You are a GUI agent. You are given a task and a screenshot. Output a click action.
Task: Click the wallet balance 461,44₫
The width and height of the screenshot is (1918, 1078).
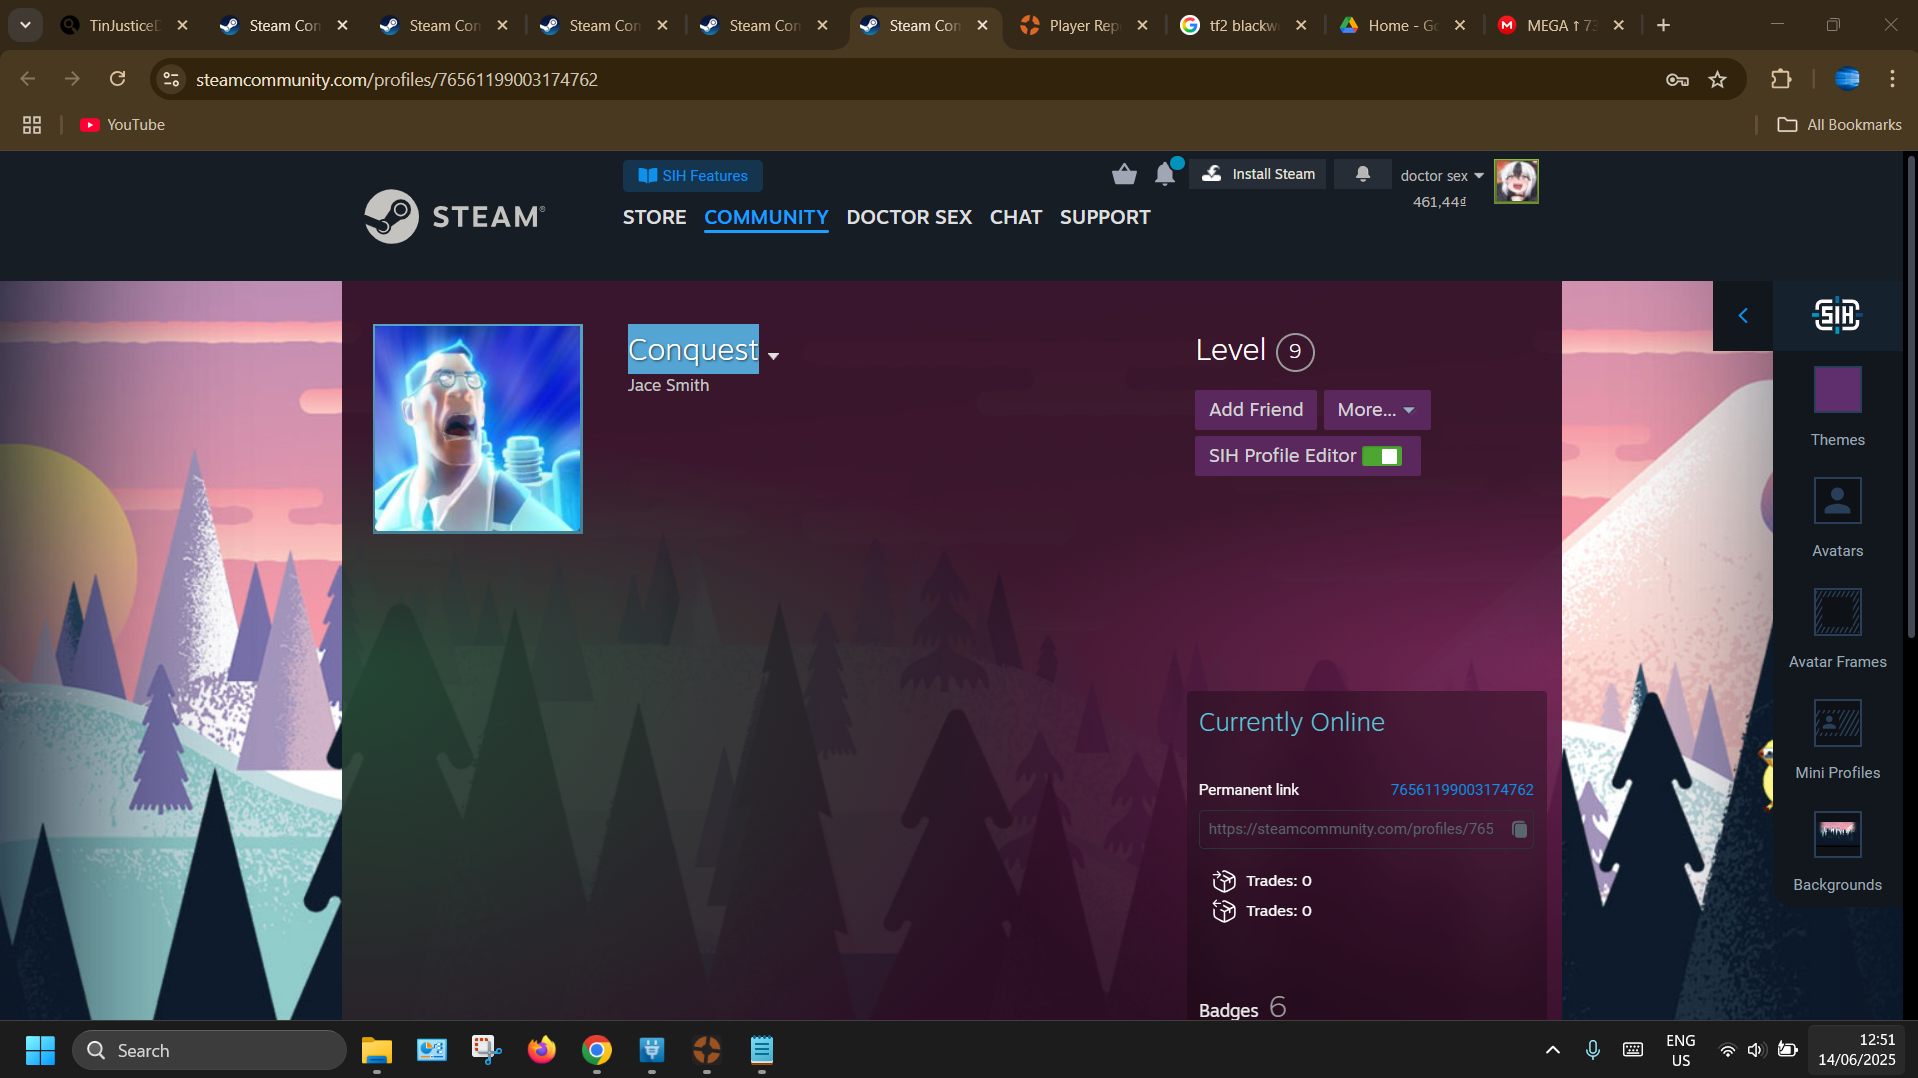point(1439,202)
